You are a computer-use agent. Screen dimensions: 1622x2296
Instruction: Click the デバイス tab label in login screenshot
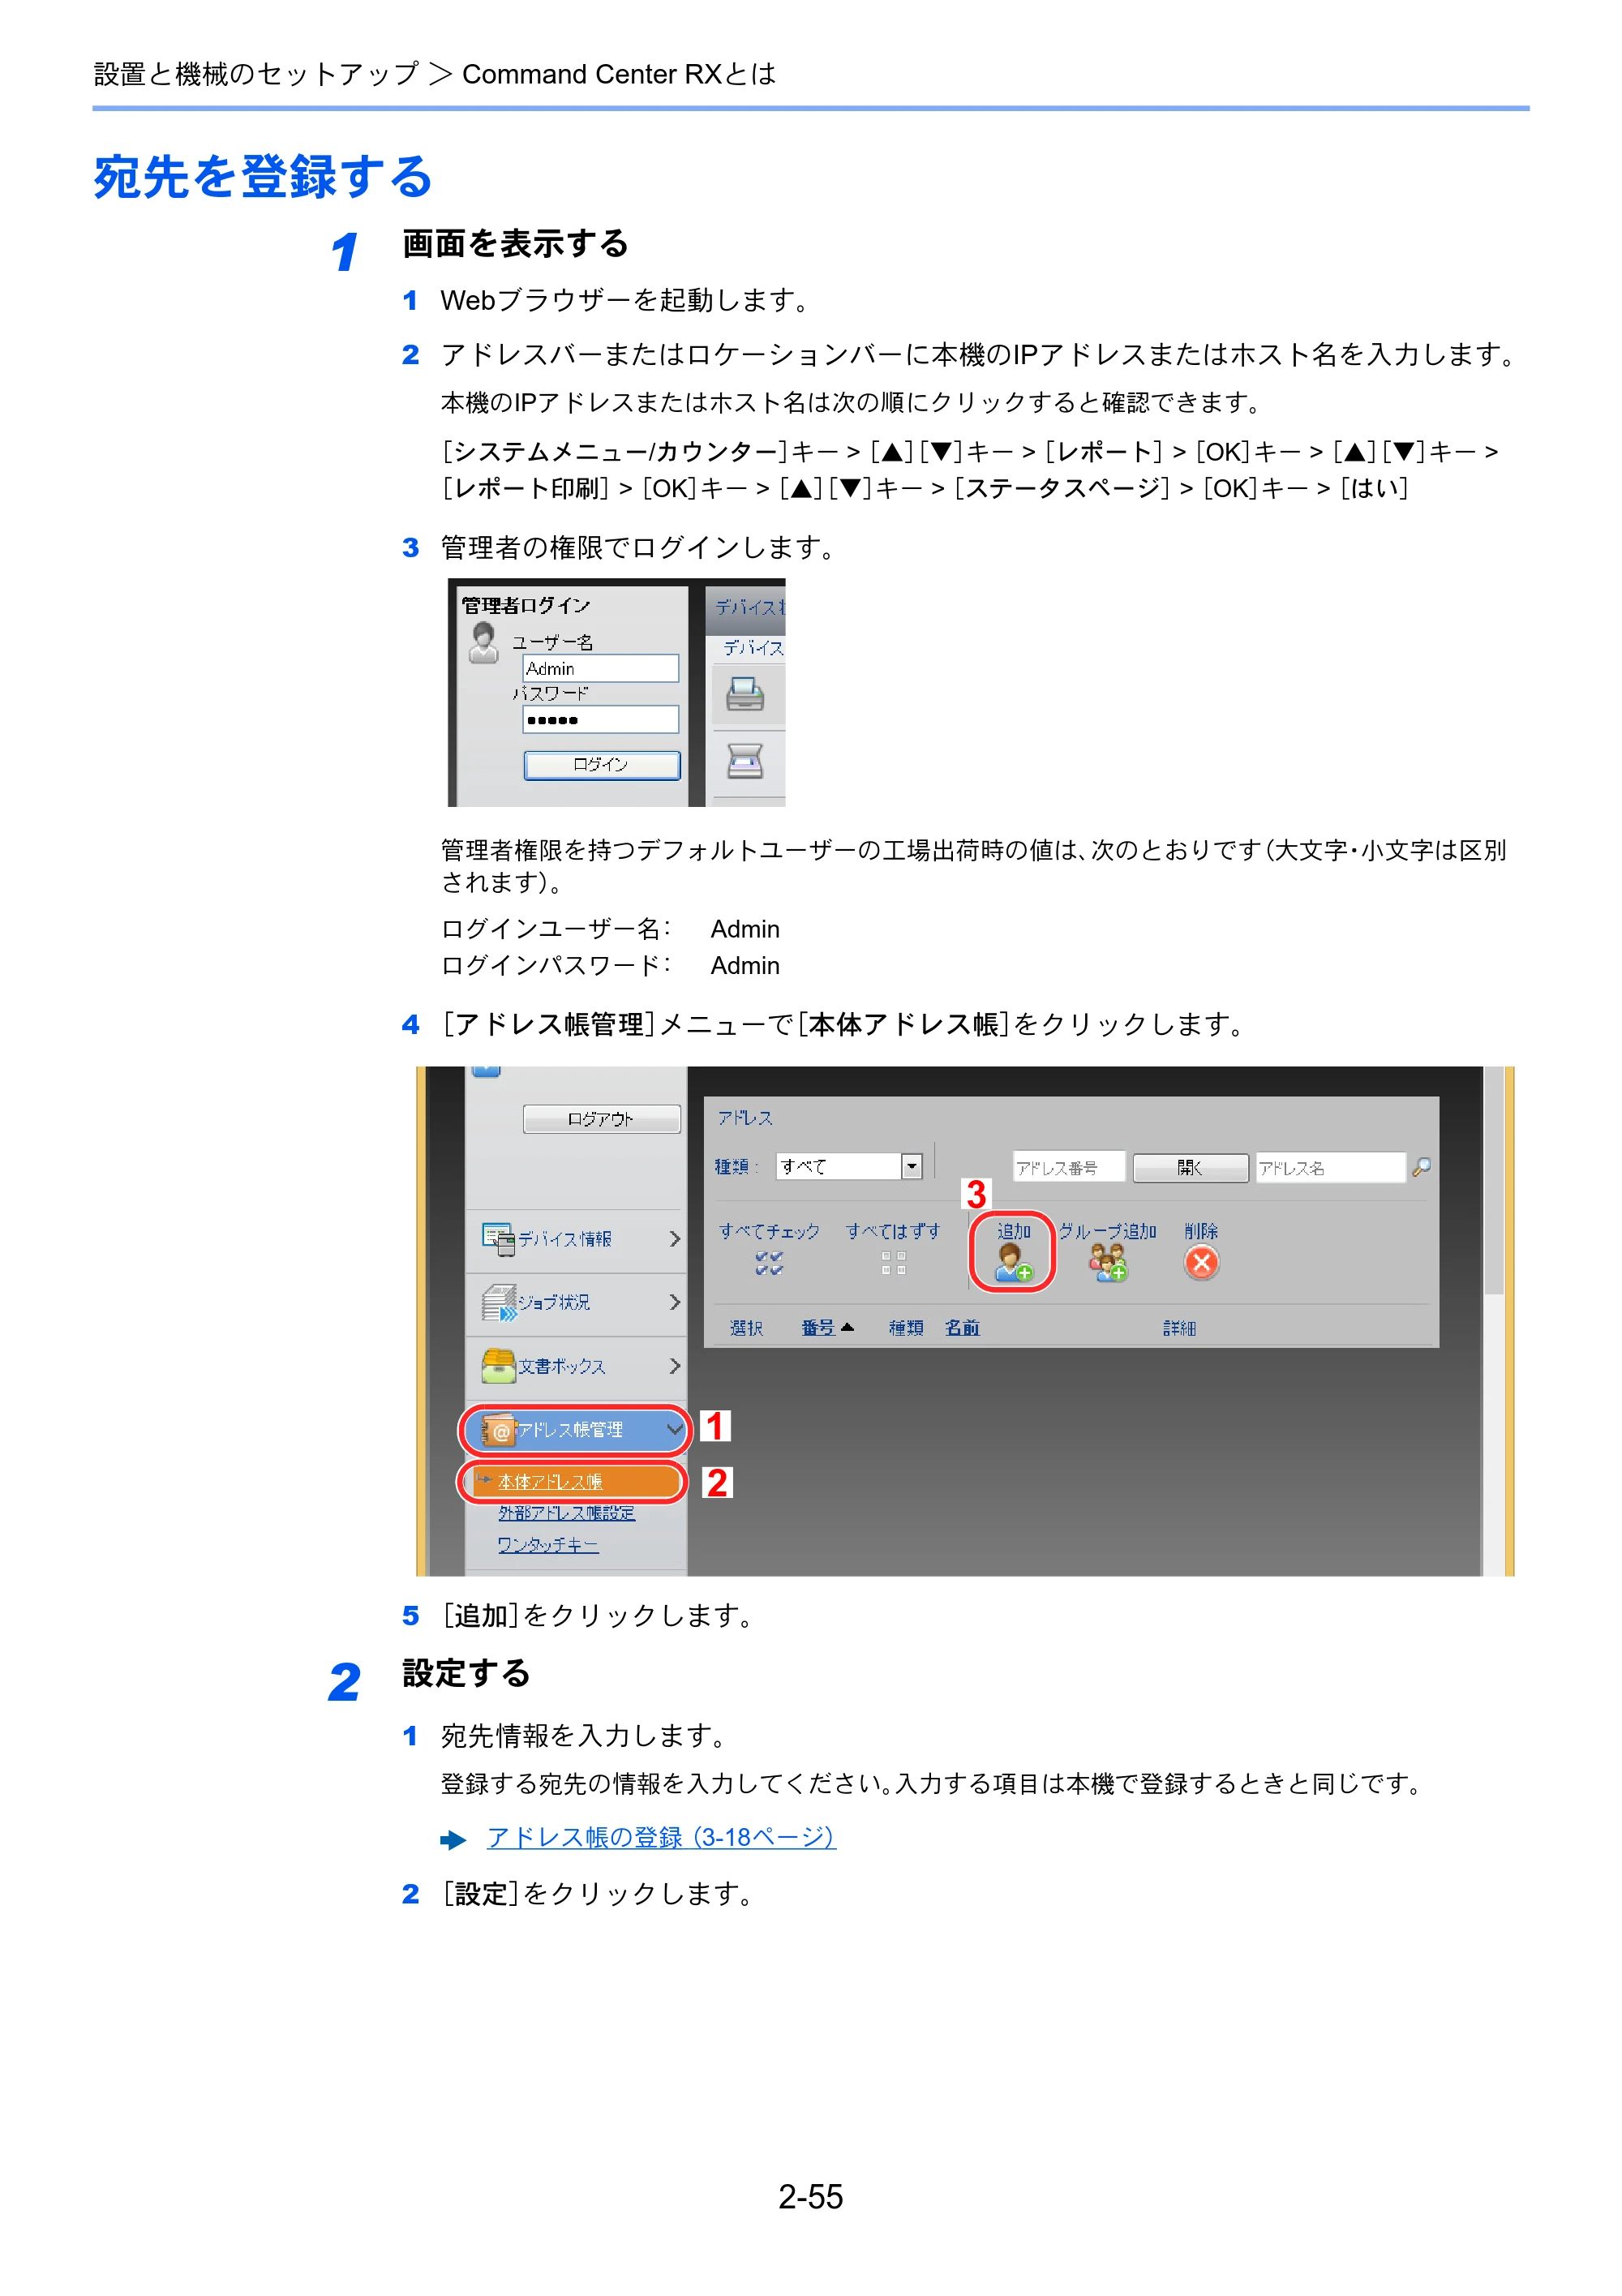coord(753,648)
